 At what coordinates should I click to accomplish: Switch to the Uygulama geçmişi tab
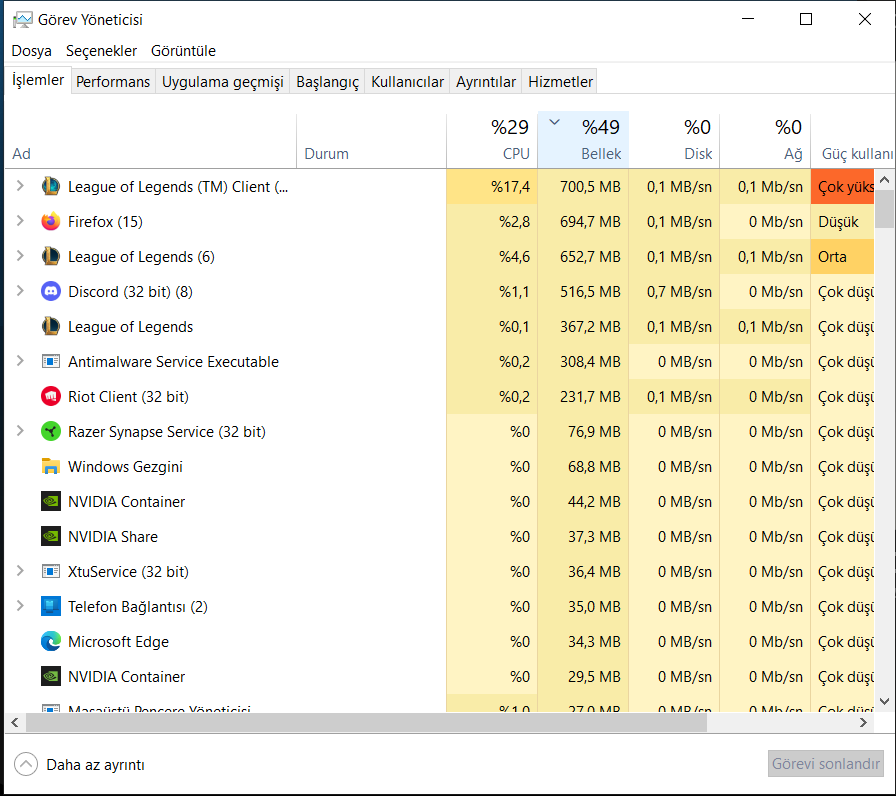[x=222, y=82]
